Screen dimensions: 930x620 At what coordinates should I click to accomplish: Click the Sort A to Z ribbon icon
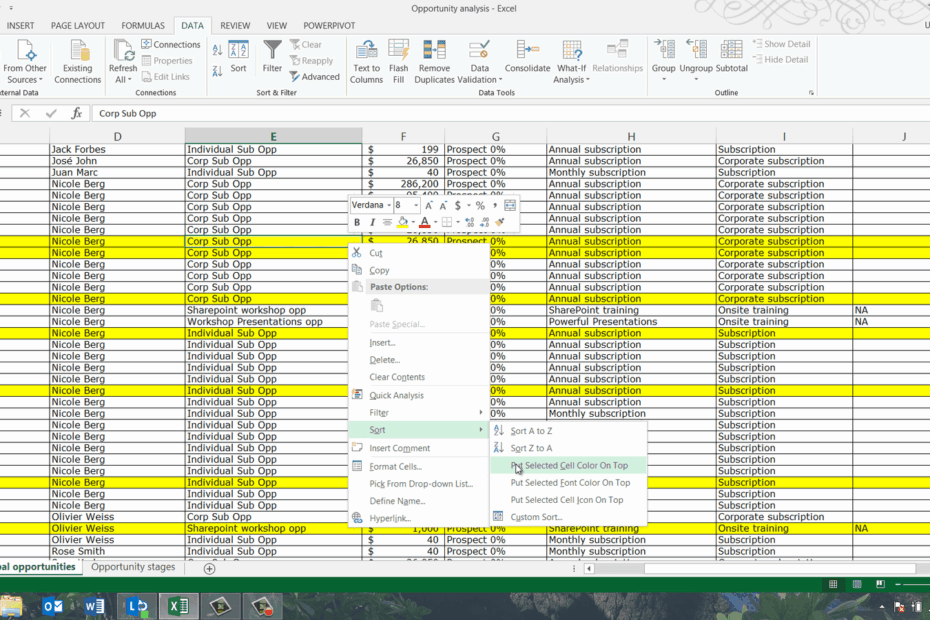[x=217, y=50]
